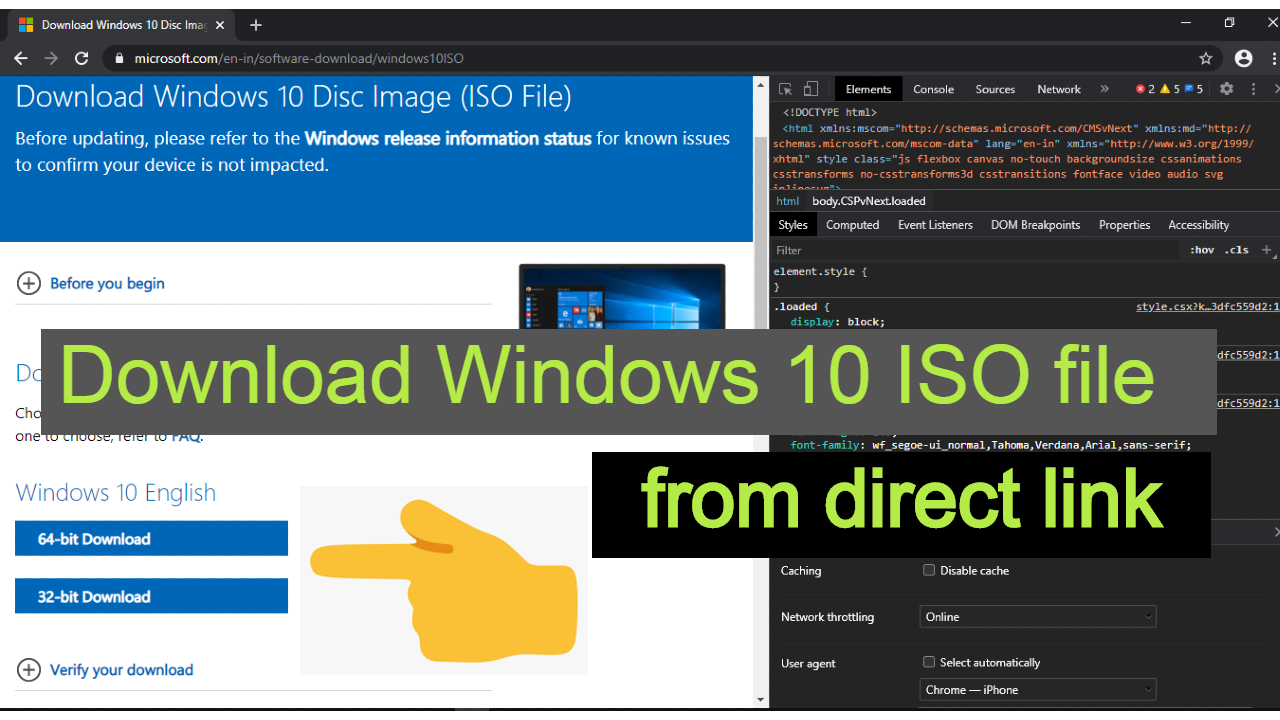
Task: Open the Network throttling dropdown
Action: [1037, 616]
